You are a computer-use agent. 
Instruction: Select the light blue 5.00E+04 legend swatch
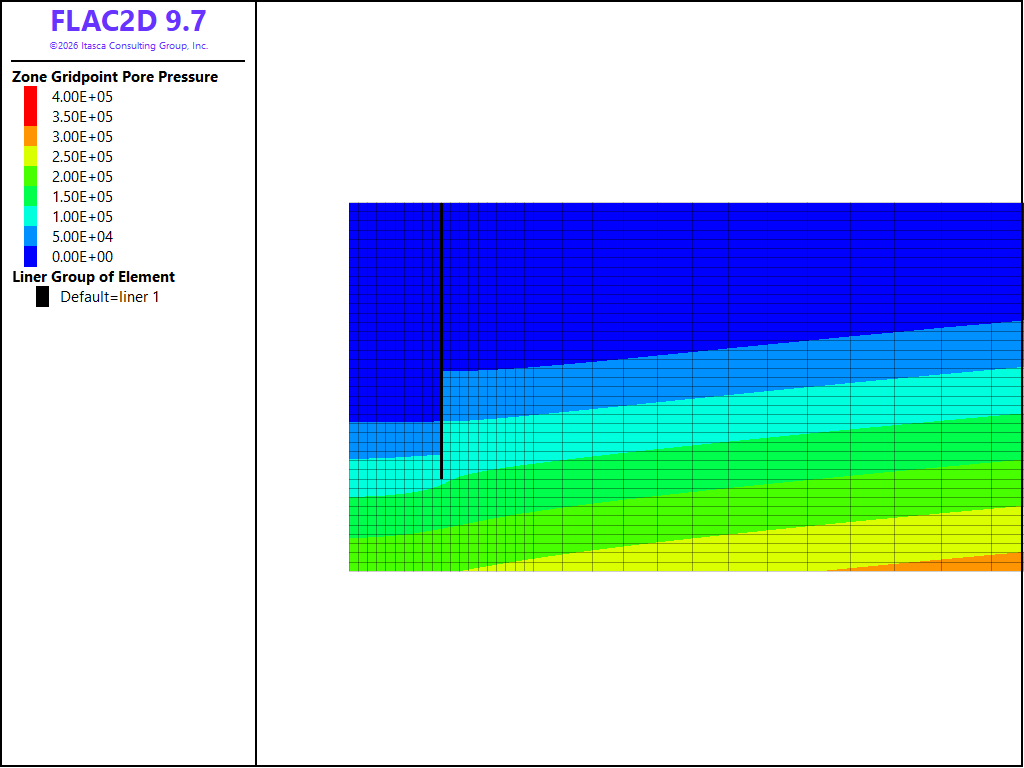30,236
